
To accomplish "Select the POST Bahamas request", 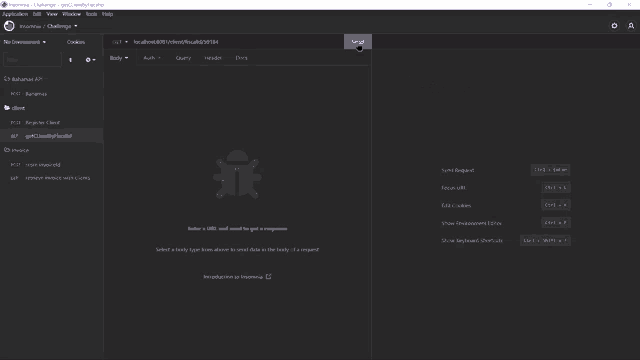I will click(51, 94).
